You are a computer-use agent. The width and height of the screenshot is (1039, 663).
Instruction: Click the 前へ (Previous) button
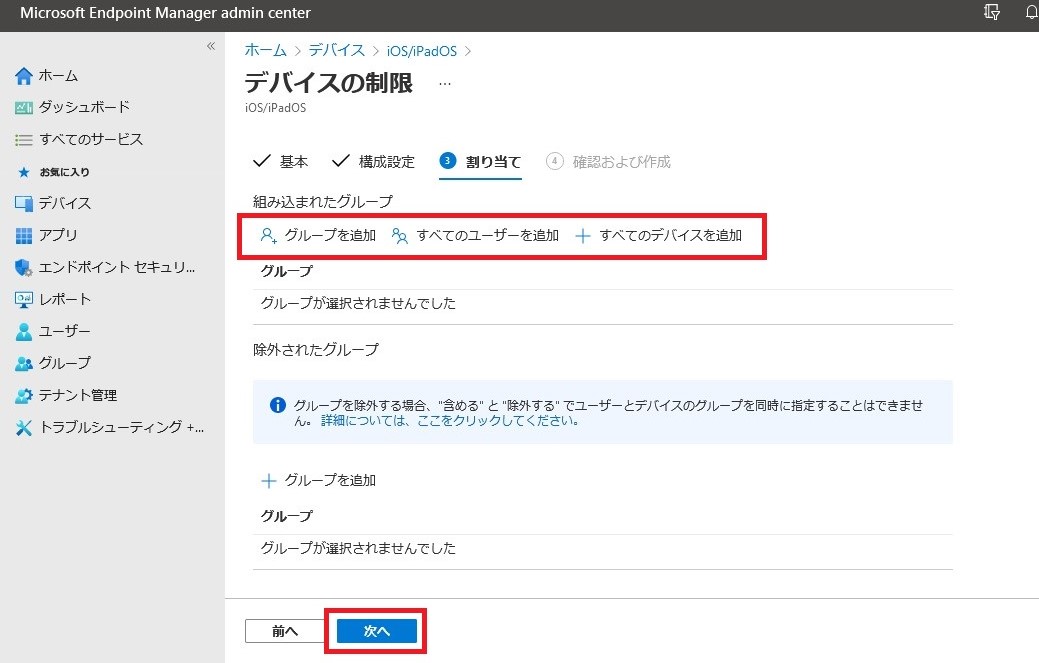pos(285,631)
